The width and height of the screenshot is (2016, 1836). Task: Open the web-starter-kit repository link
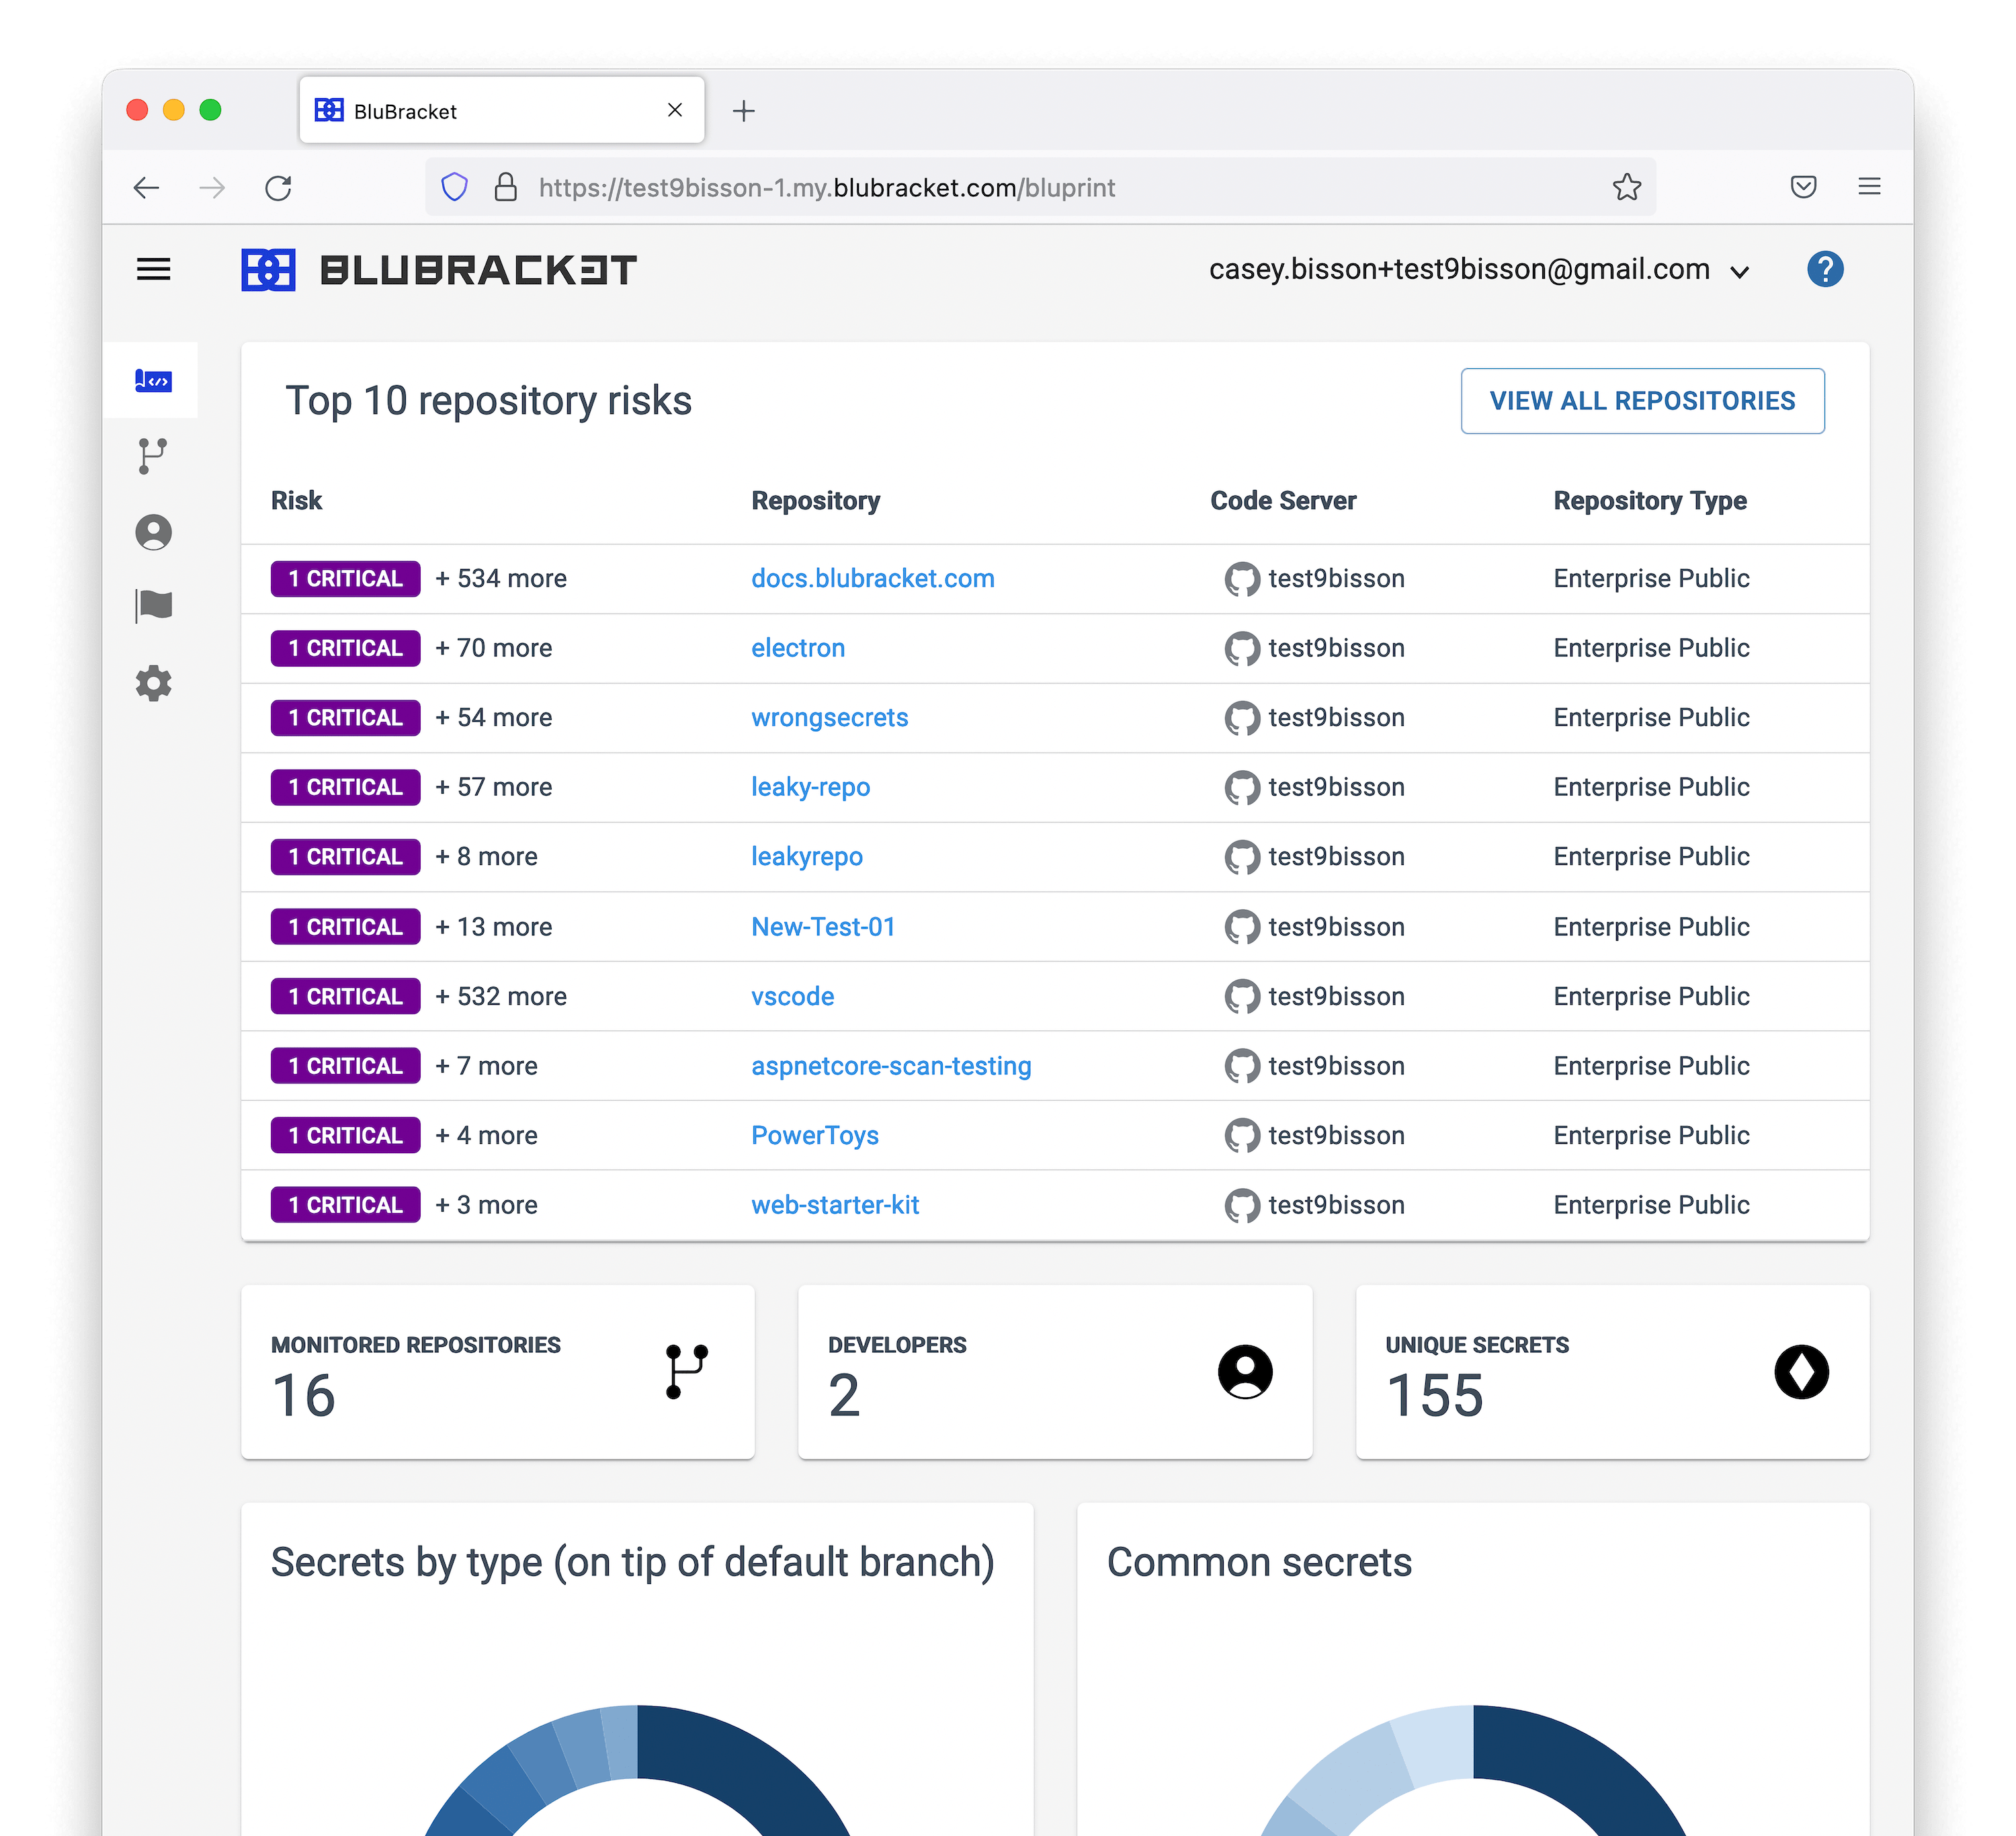pyautogui.click(x=835, y=1205)
